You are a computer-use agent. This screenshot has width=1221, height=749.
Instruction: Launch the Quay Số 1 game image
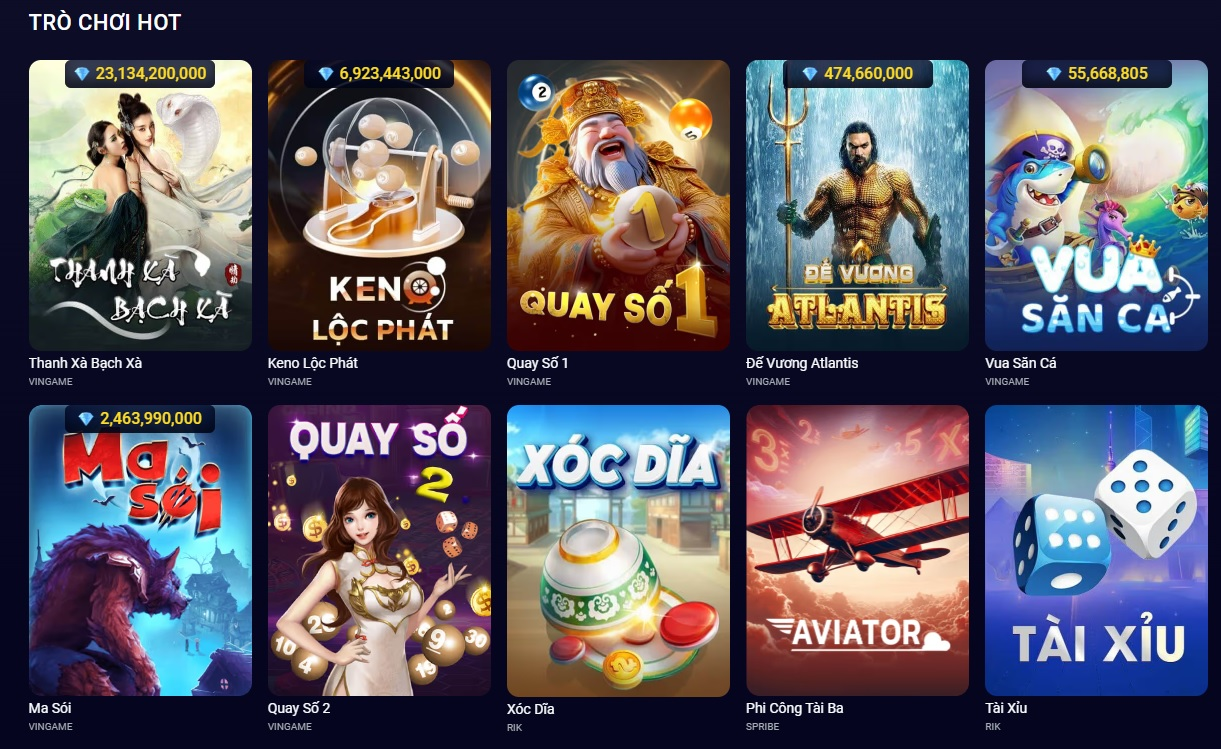tap(618, 205)
